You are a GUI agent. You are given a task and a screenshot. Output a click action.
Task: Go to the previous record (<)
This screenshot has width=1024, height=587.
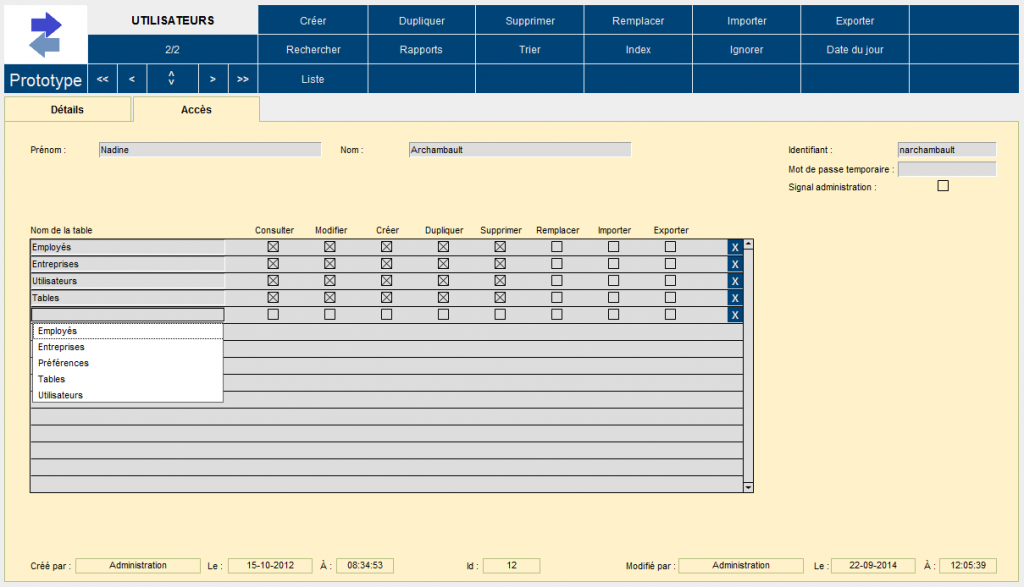coord(132,79)
